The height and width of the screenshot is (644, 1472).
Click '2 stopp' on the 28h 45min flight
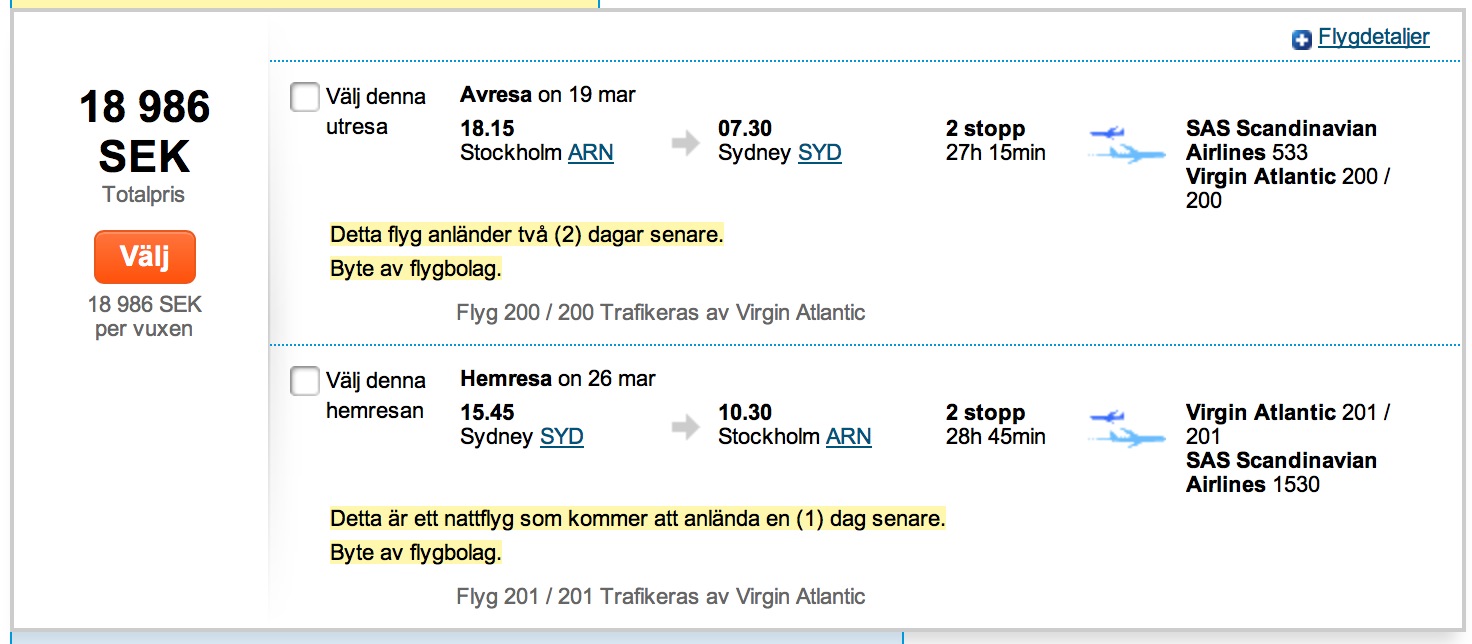985,413
